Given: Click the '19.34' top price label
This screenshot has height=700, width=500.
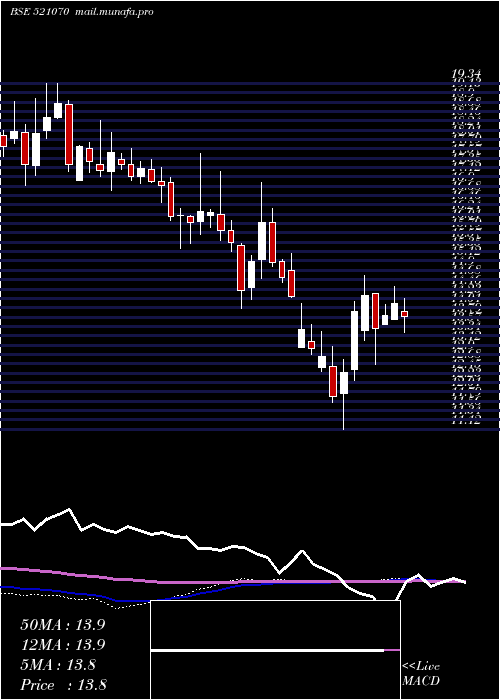Looking at the screenshot, I should pos(468,74).
